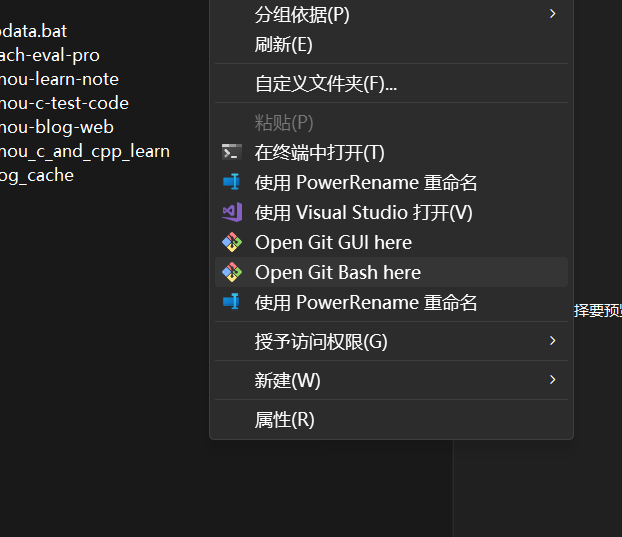Screen dimensions: 622x537
Task: Click the Git icon next to Open Git GUI here
Action: [232, 243]
